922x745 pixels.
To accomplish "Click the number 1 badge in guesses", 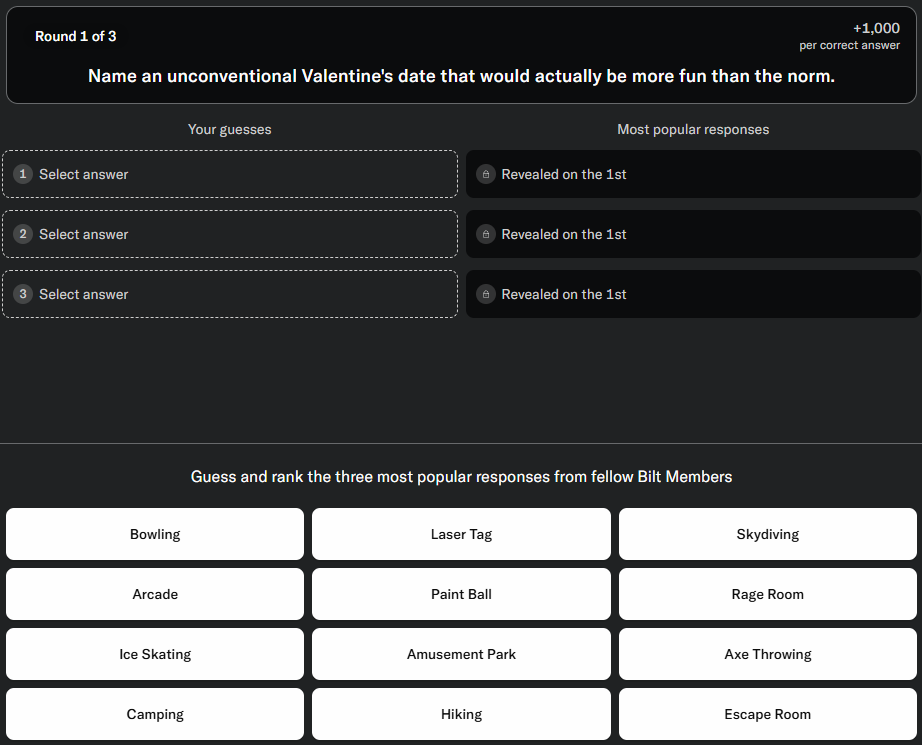I will click(x=23, y=174).
